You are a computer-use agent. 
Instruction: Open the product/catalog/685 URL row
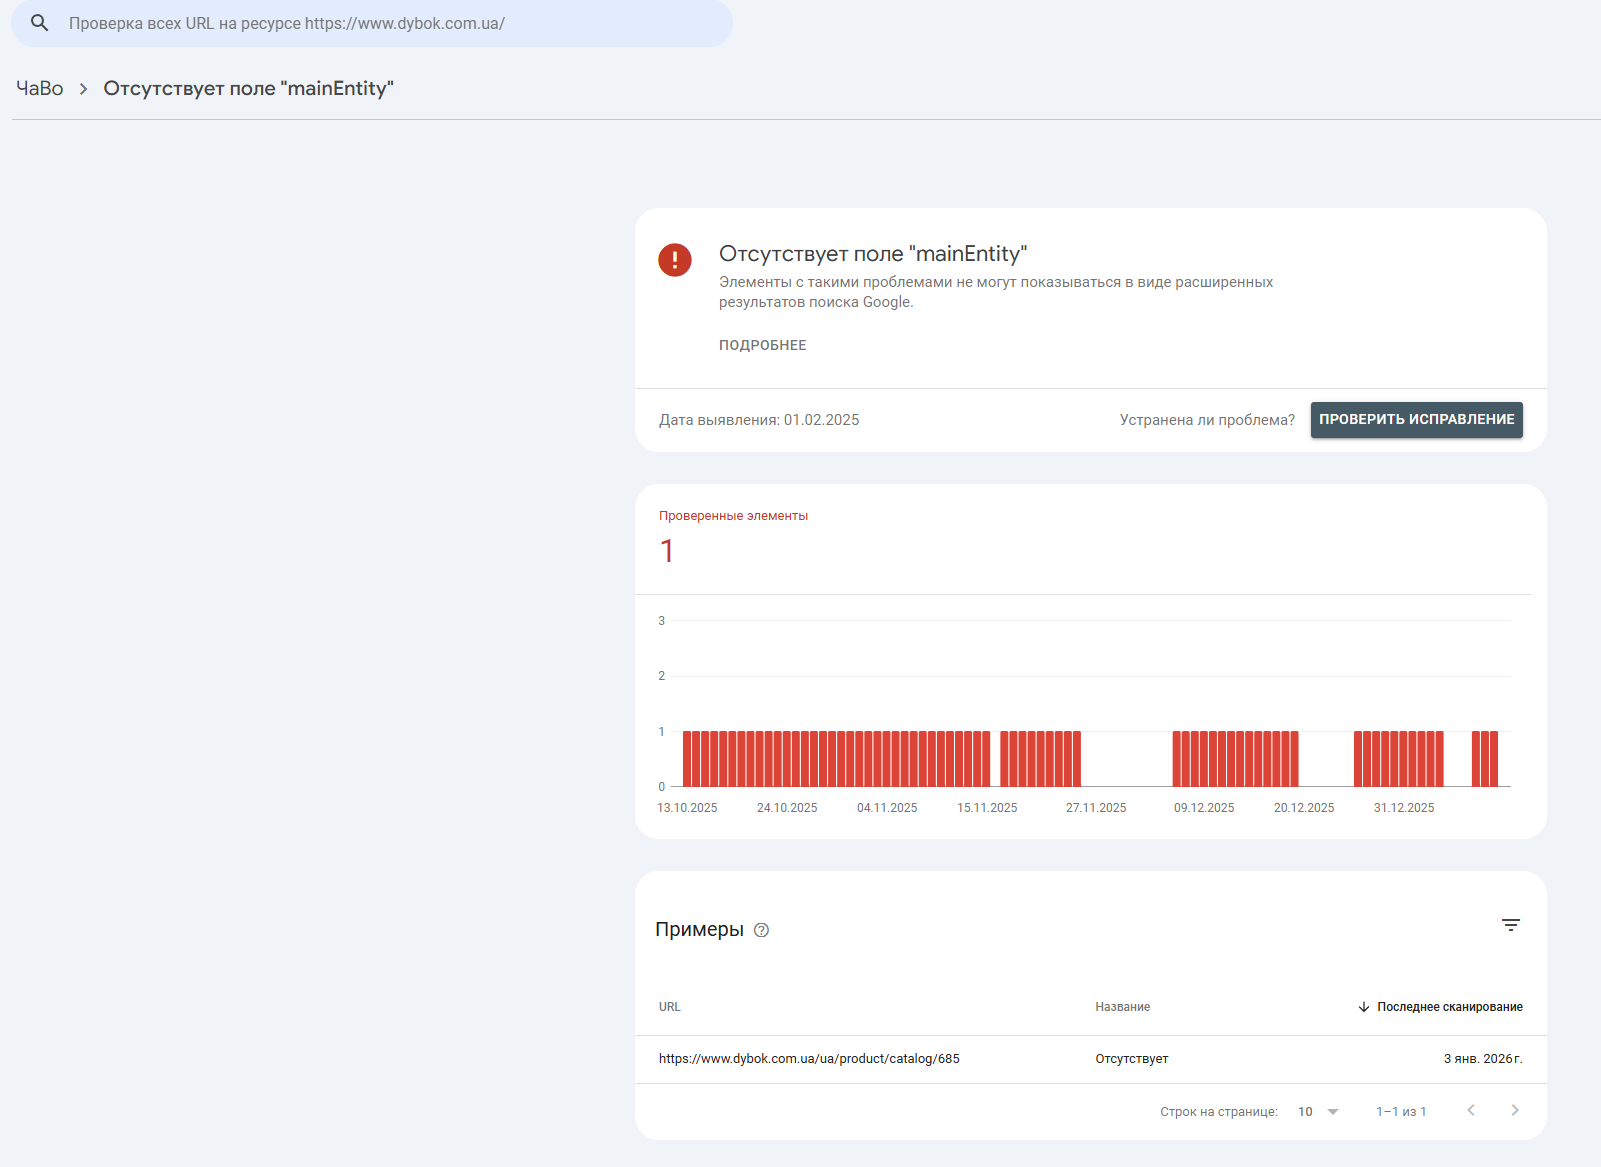[809, 1059]
